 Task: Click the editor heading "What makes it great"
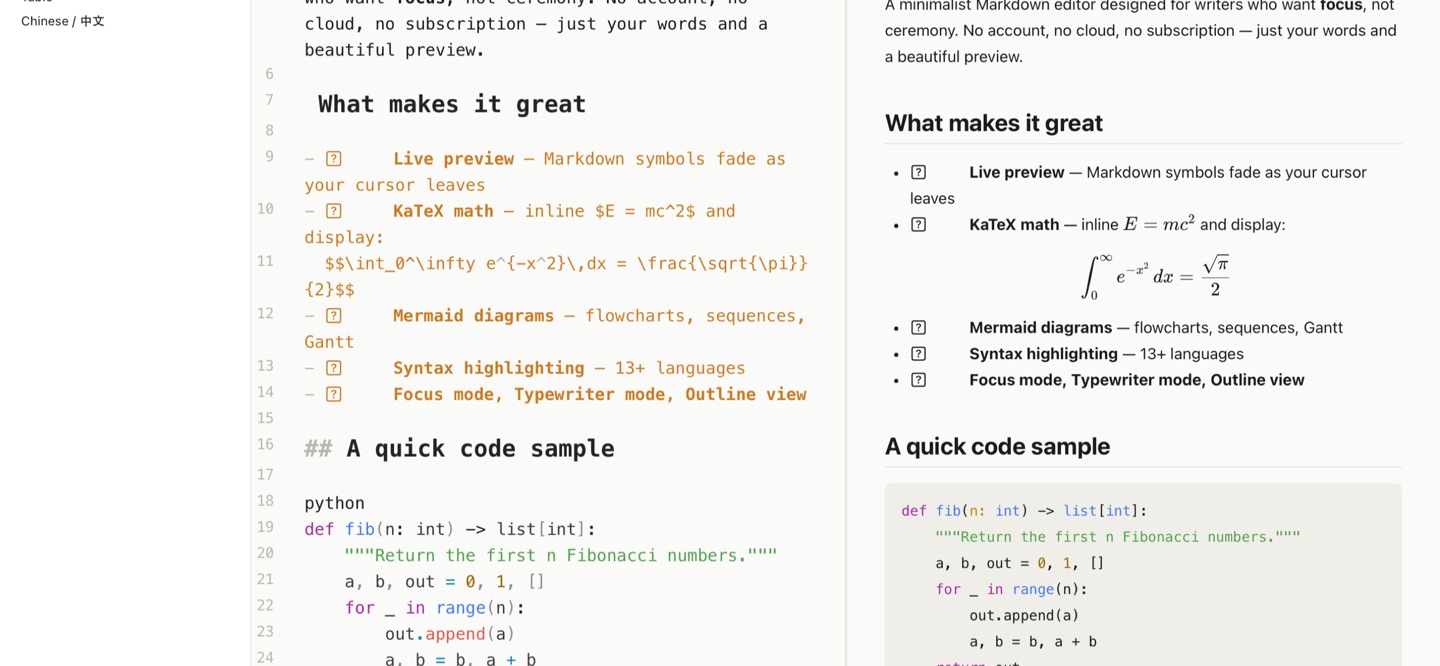coord(452,104)
